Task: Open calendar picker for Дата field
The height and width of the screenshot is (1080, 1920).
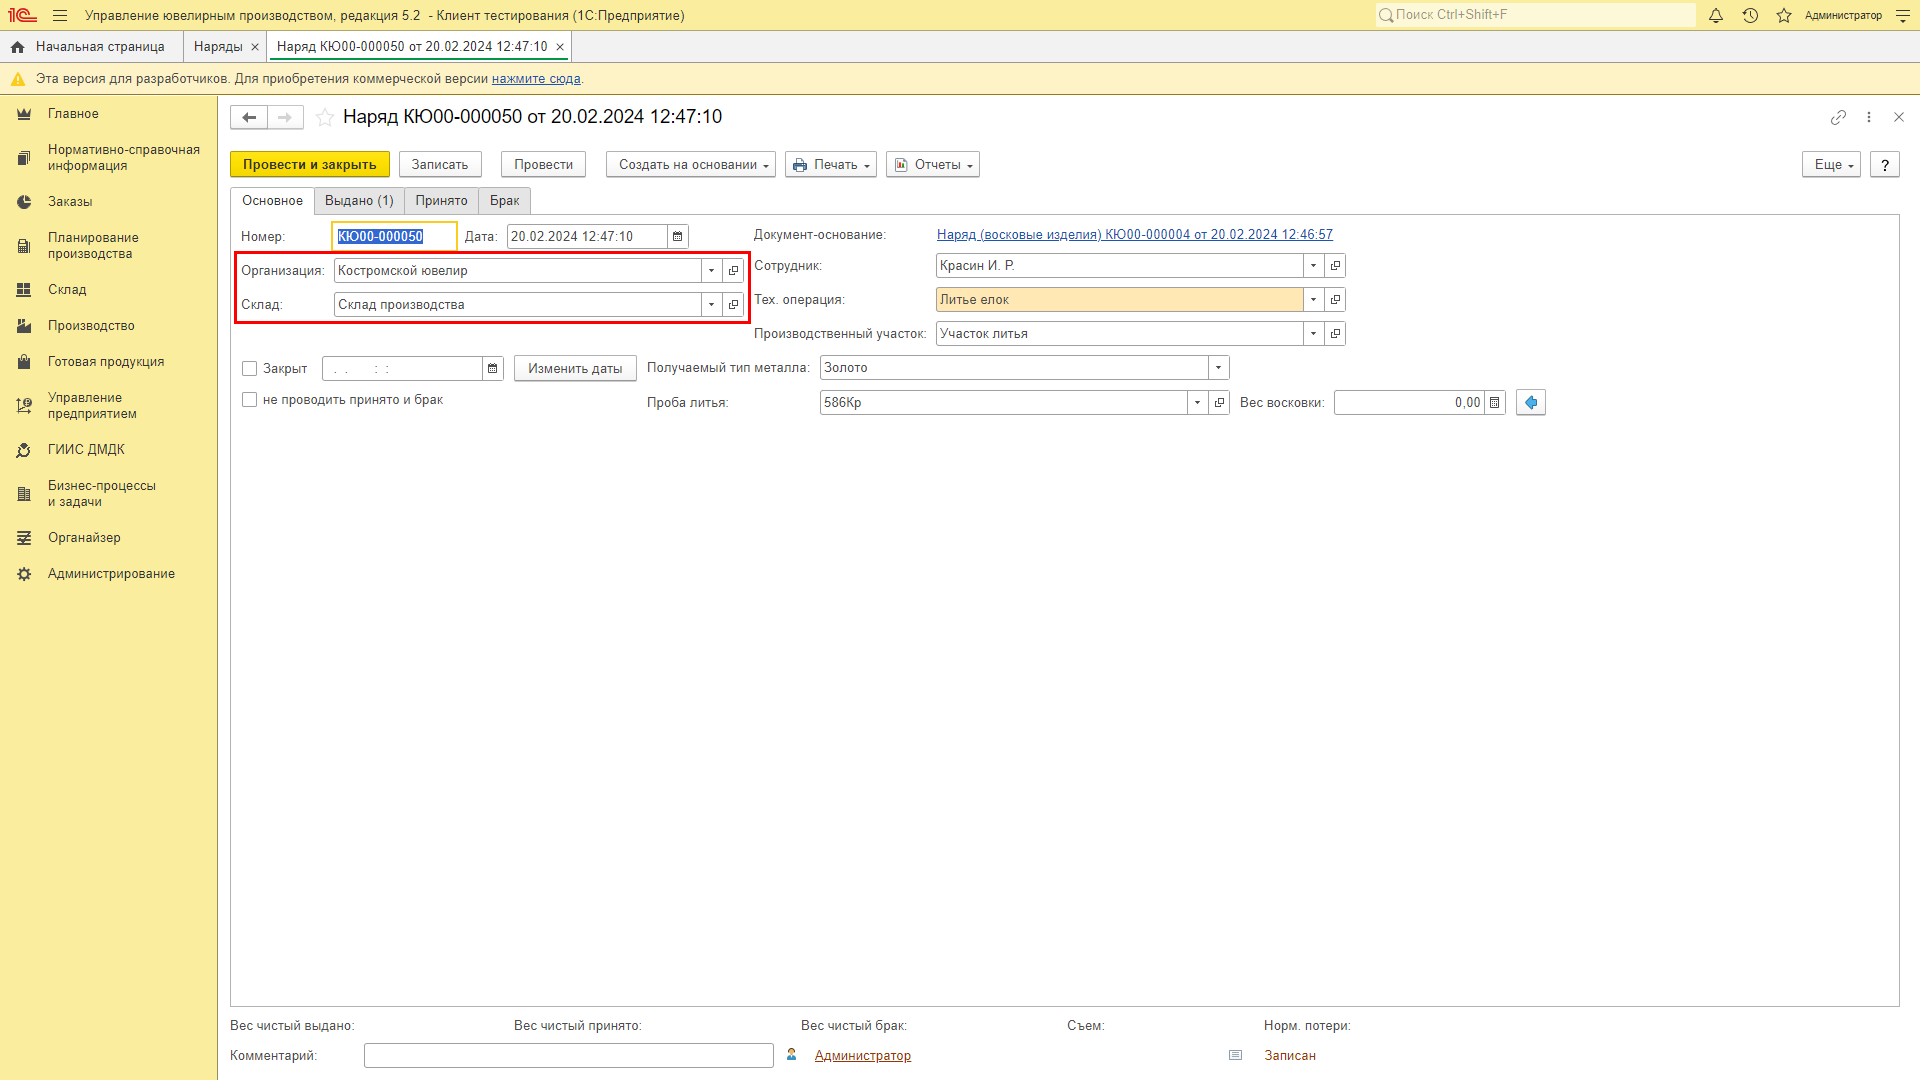Action: (678, 237)
